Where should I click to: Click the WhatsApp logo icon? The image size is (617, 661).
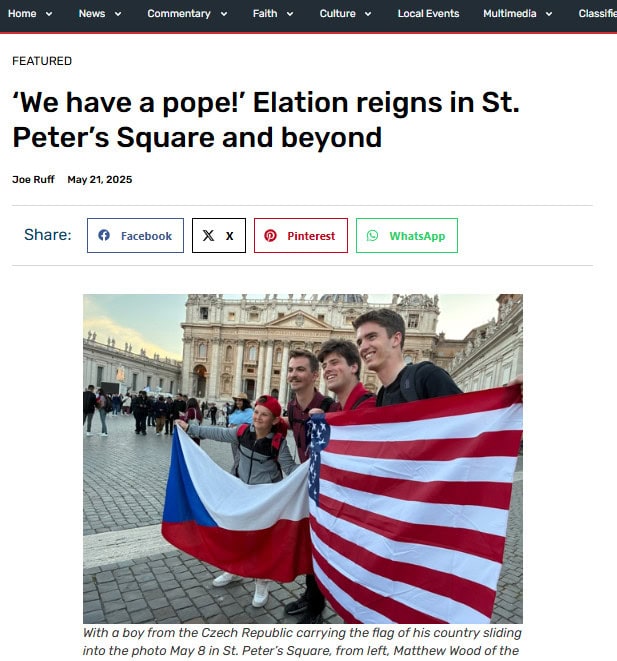(x=372, y=235)
